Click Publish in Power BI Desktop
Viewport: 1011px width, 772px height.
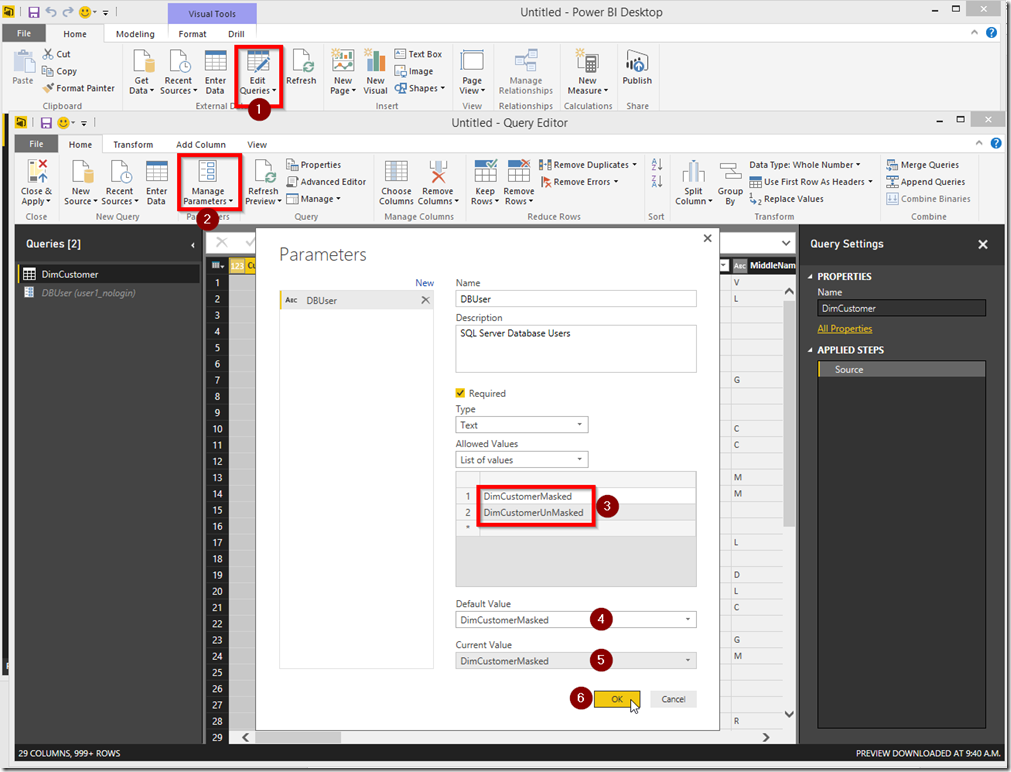(x=637, y=67)
